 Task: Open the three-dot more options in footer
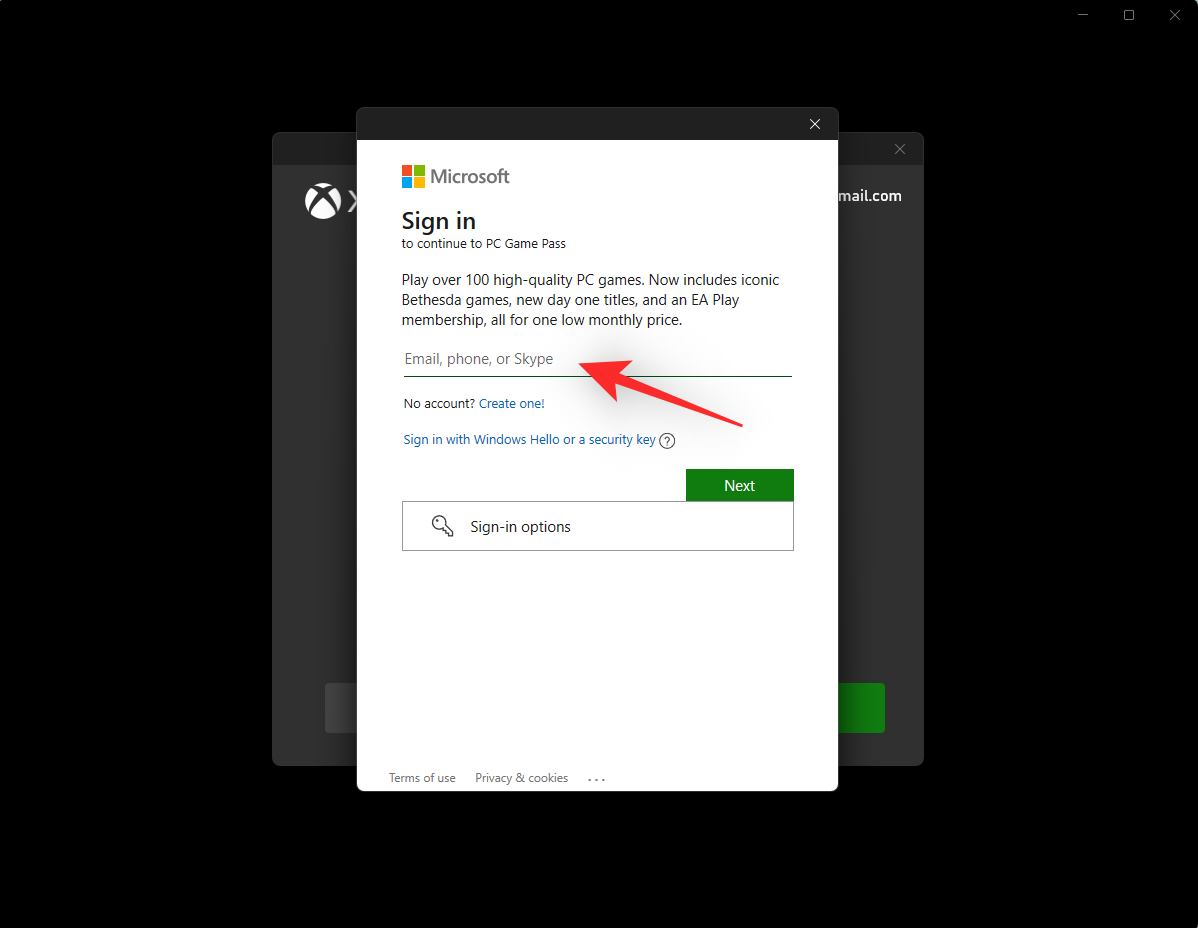(x=597, y=779)
